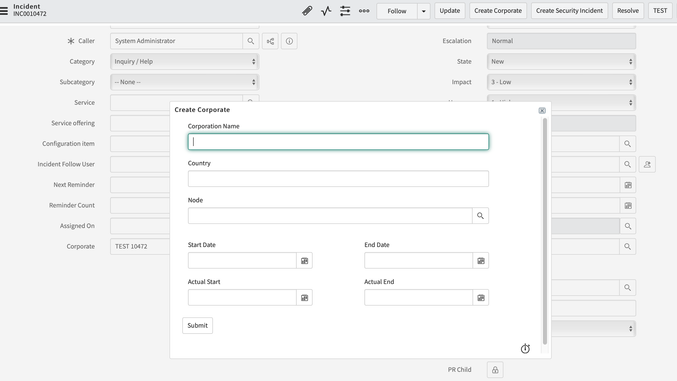
Task: Click the stopwatch response time icon
Action: click(x=525, y=348)
